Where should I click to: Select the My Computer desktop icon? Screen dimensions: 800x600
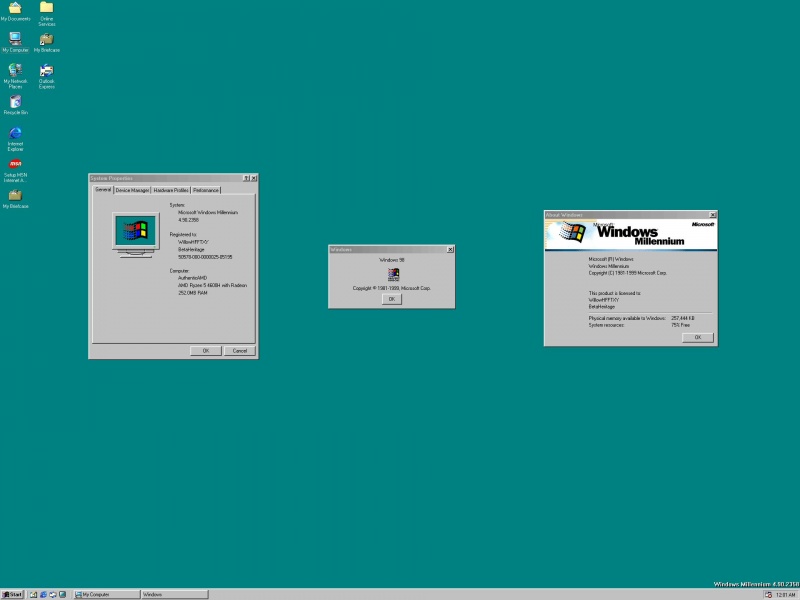click(x=15, y=42)
